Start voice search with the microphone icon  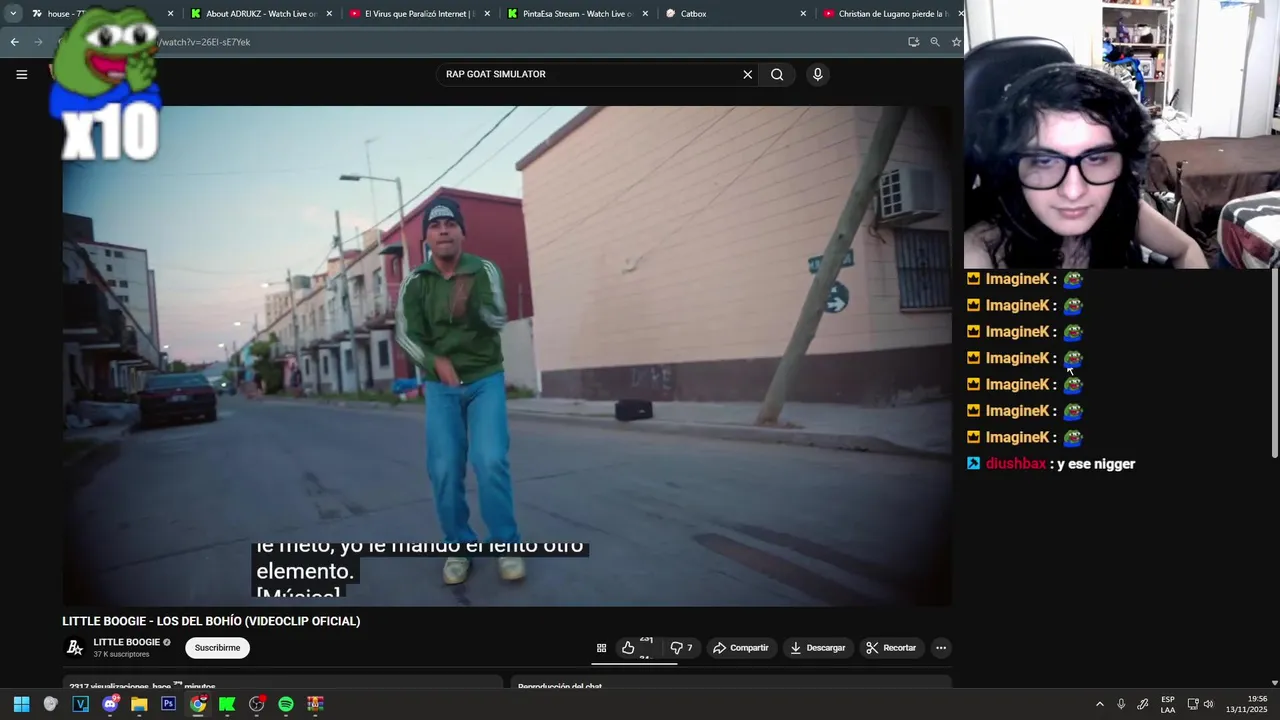coord(817,74)
